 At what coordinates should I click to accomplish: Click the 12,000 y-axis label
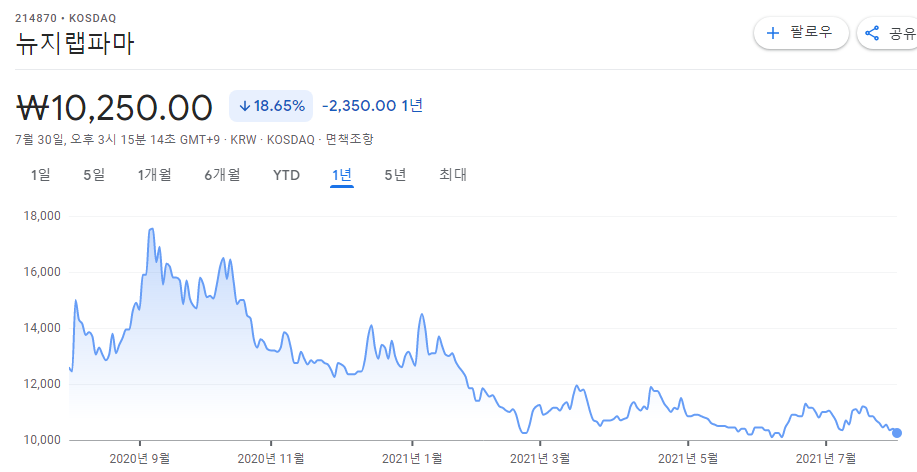click(42, 384)
